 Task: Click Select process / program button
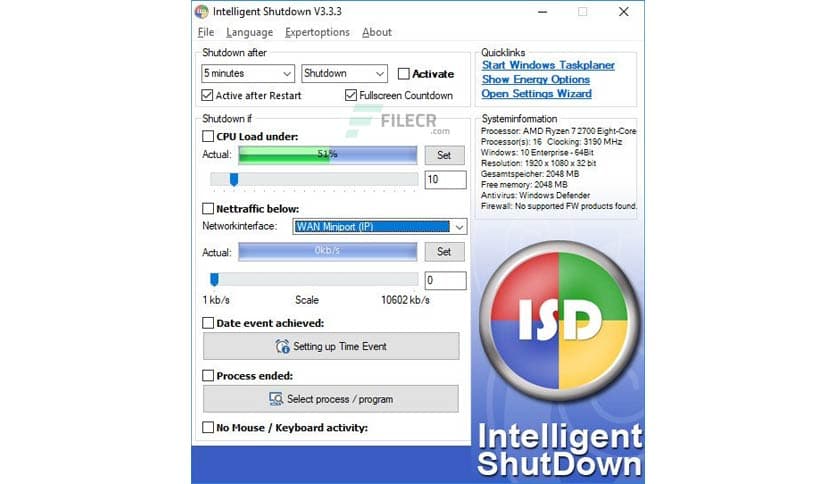[x=331, y=399]
